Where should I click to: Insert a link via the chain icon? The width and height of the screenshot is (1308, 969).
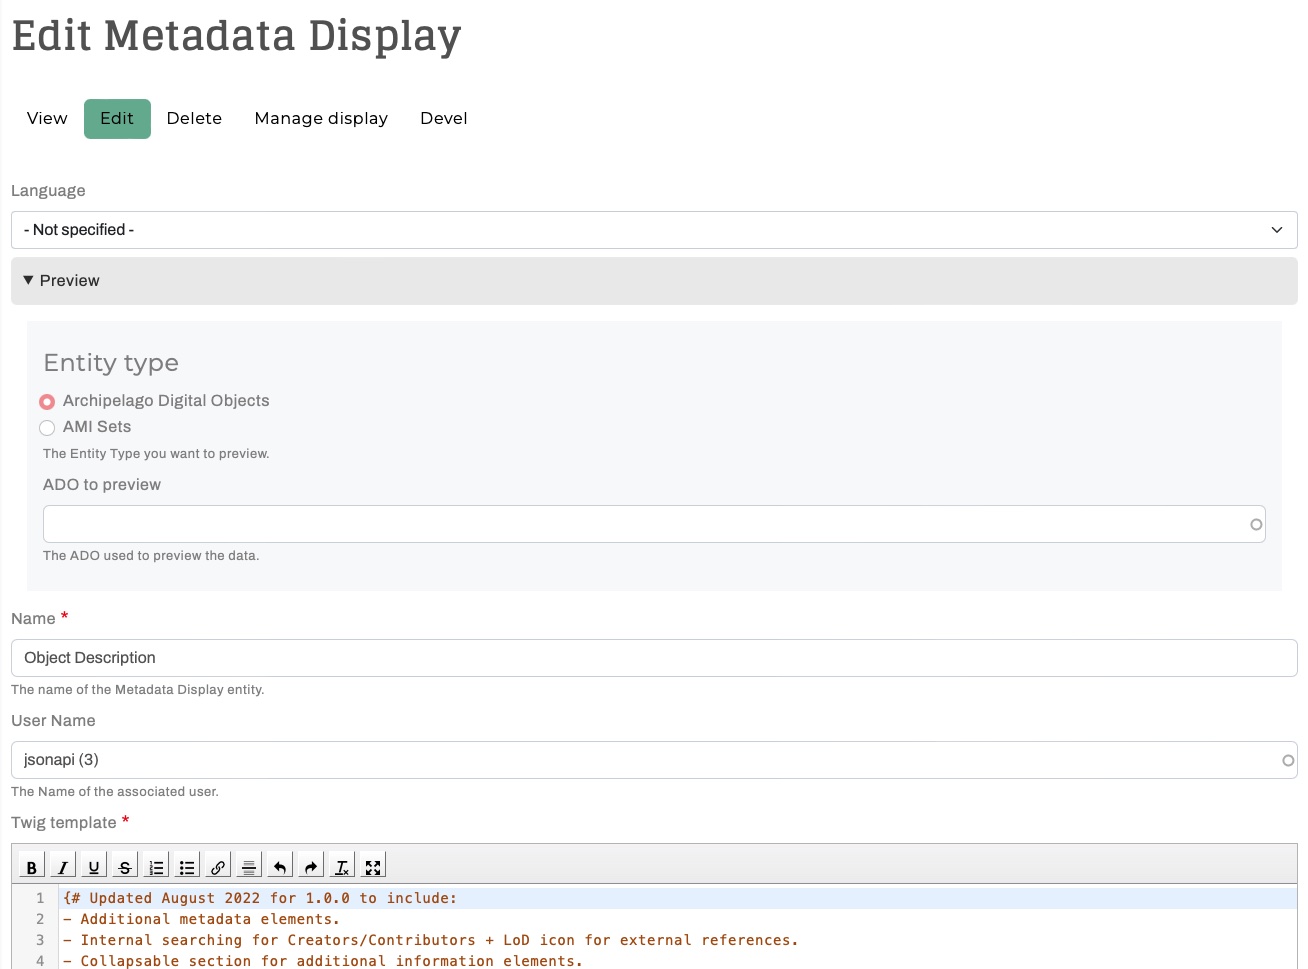point(218,867)
